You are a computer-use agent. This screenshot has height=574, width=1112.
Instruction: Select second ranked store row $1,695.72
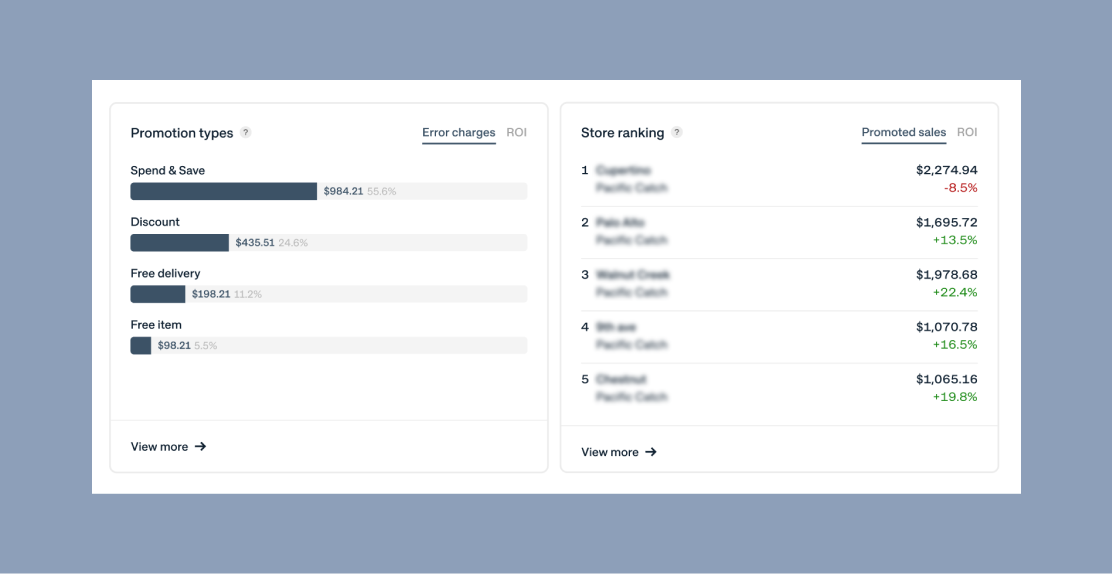pyautogui.click(x=779, y=231)
